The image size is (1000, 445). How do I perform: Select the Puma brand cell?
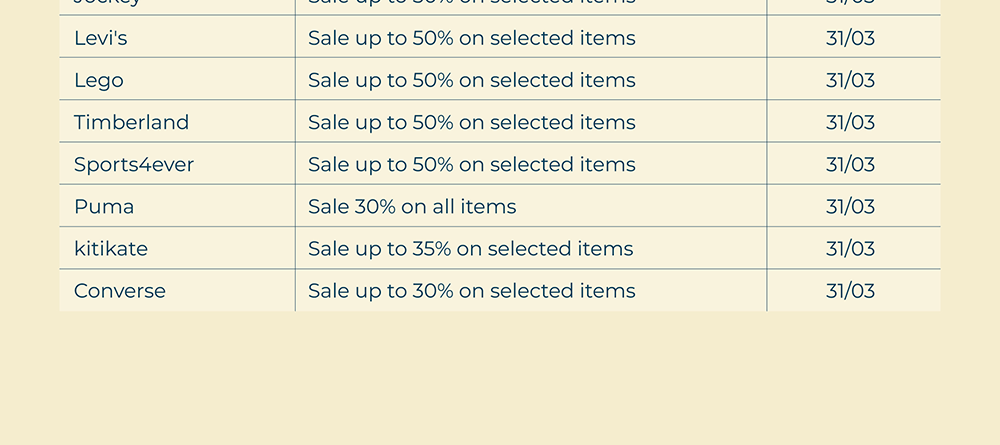104,206
